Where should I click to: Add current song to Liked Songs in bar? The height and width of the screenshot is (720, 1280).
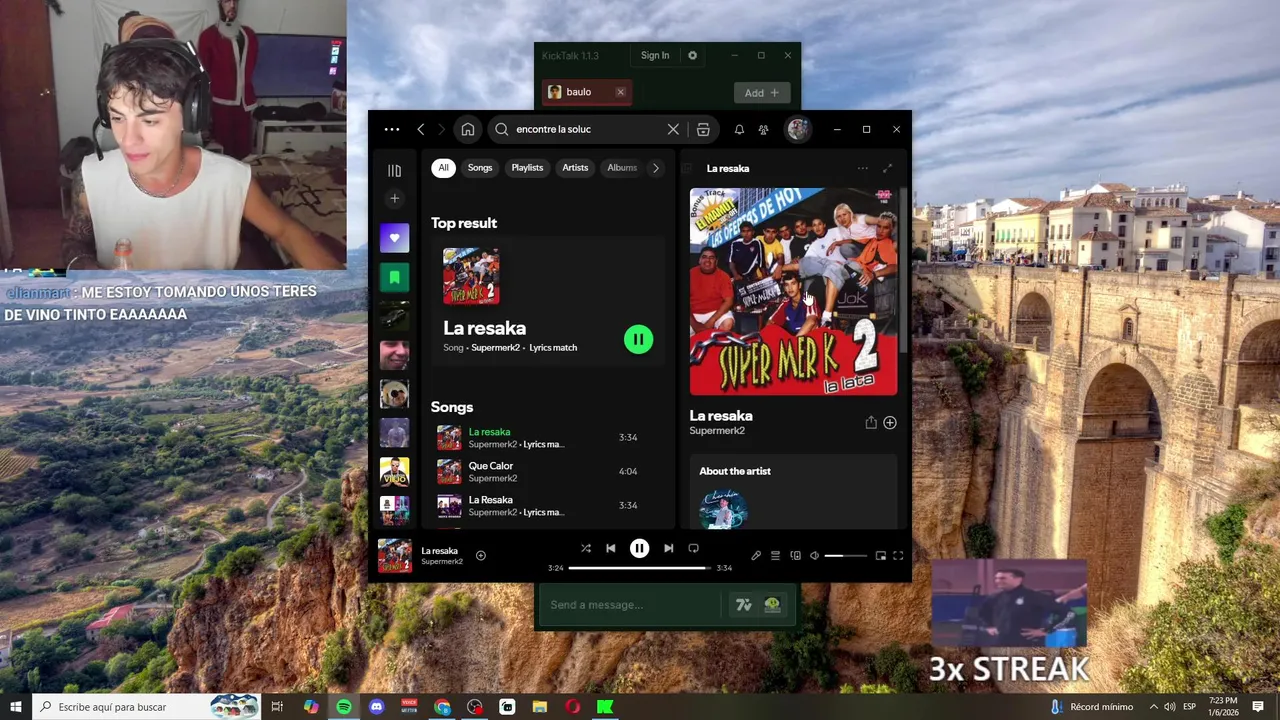click(x=480, y=555)
